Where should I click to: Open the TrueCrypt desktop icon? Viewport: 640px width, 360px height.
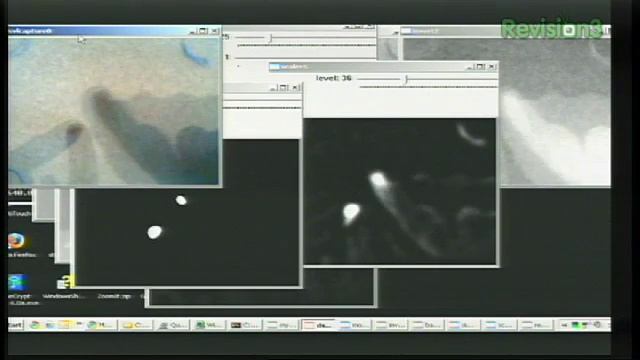pyautogui.click(x=17, y=283)
